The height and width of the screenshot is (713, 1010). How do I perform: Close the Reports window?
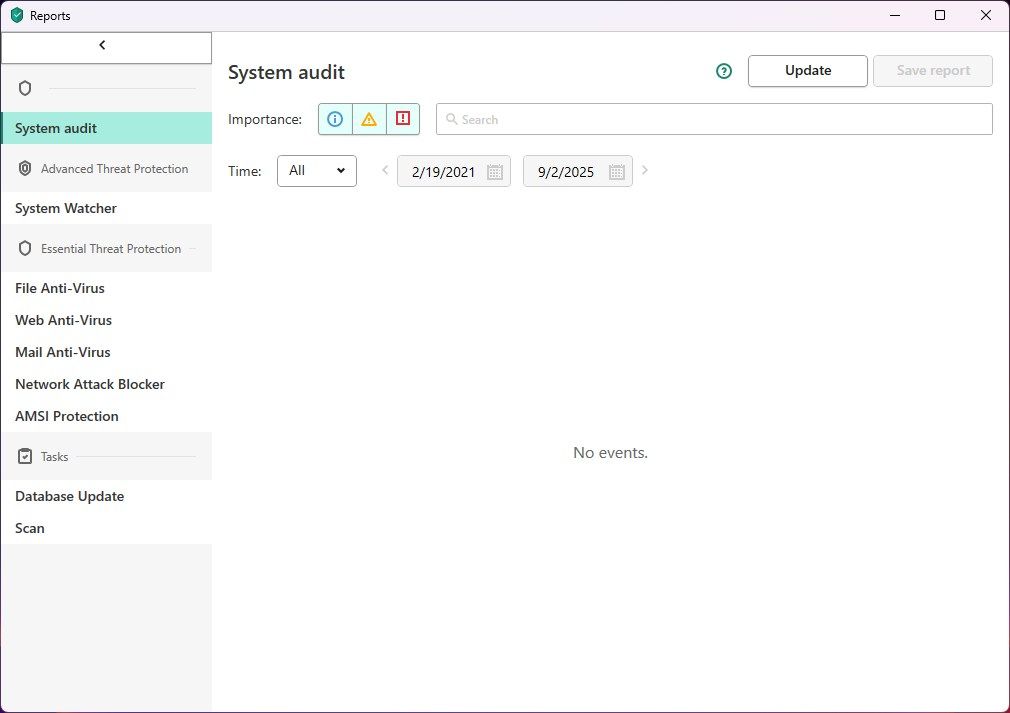click(986, 15)
